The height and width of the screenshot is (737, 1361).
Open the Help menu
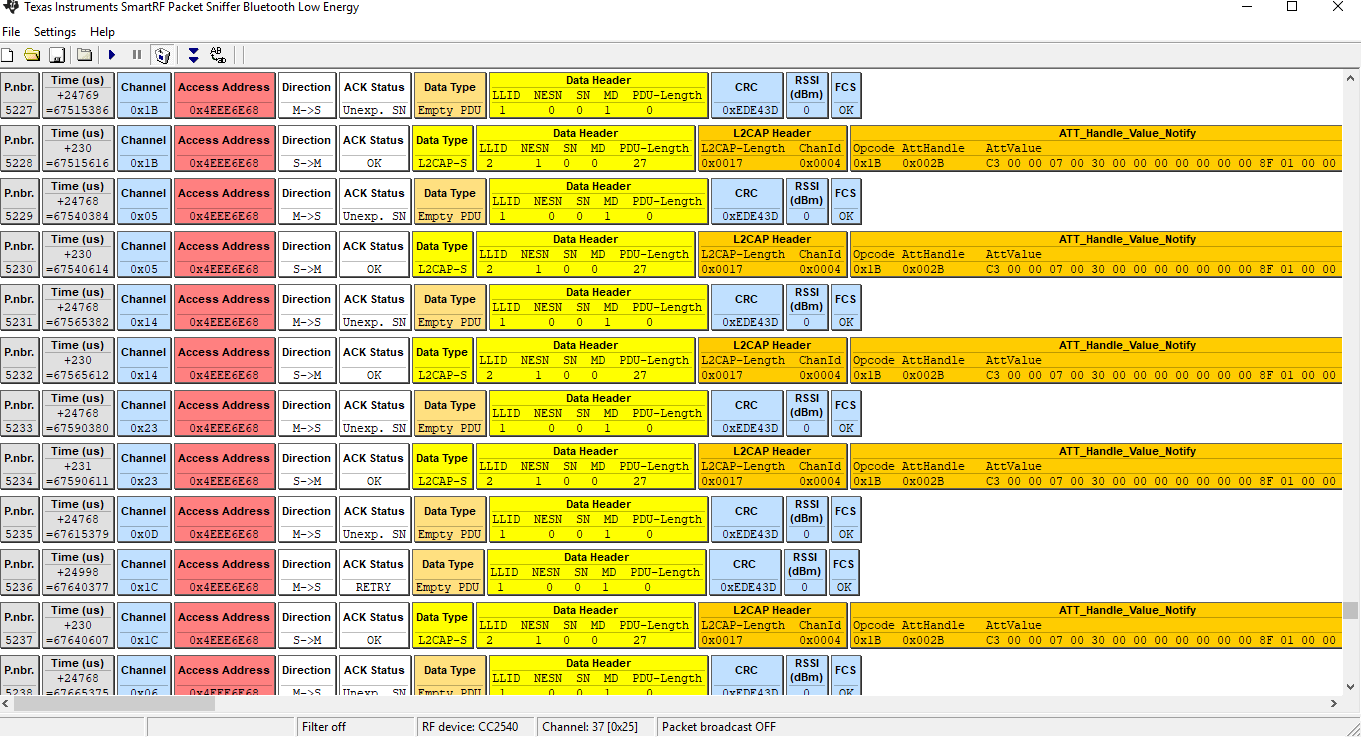coord(103,32)
